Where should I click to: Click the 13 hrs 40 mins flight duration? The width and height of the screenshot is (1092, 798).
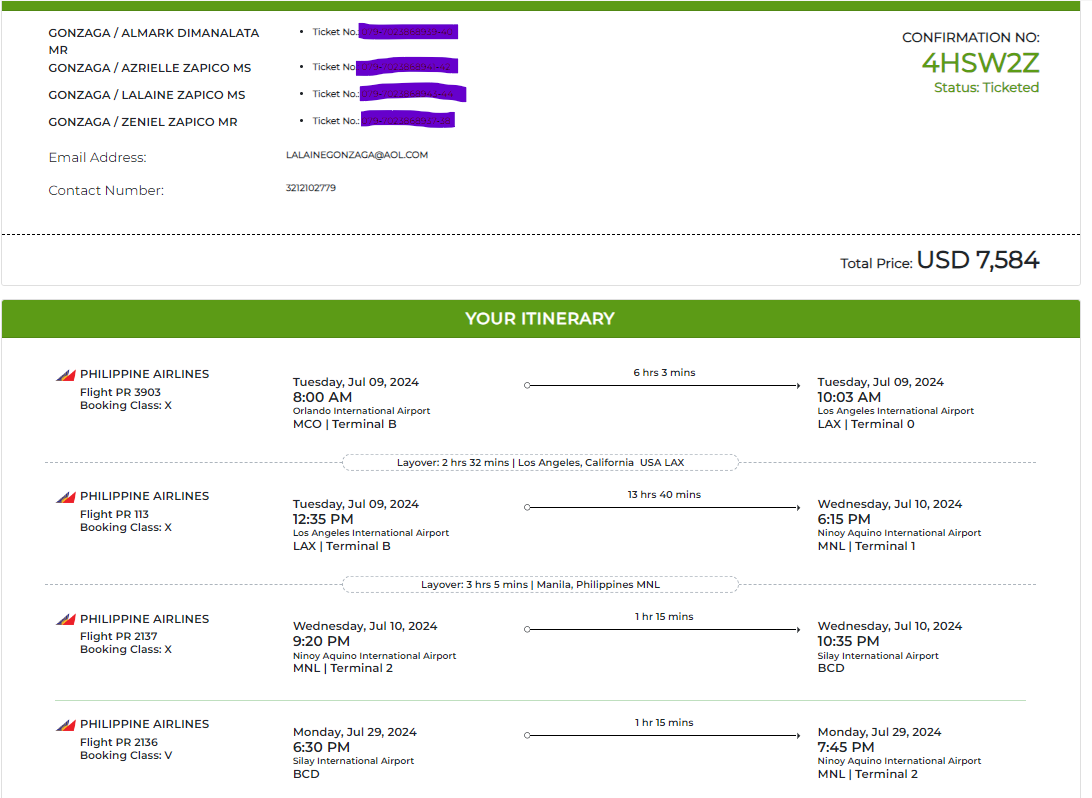point(664,495)
